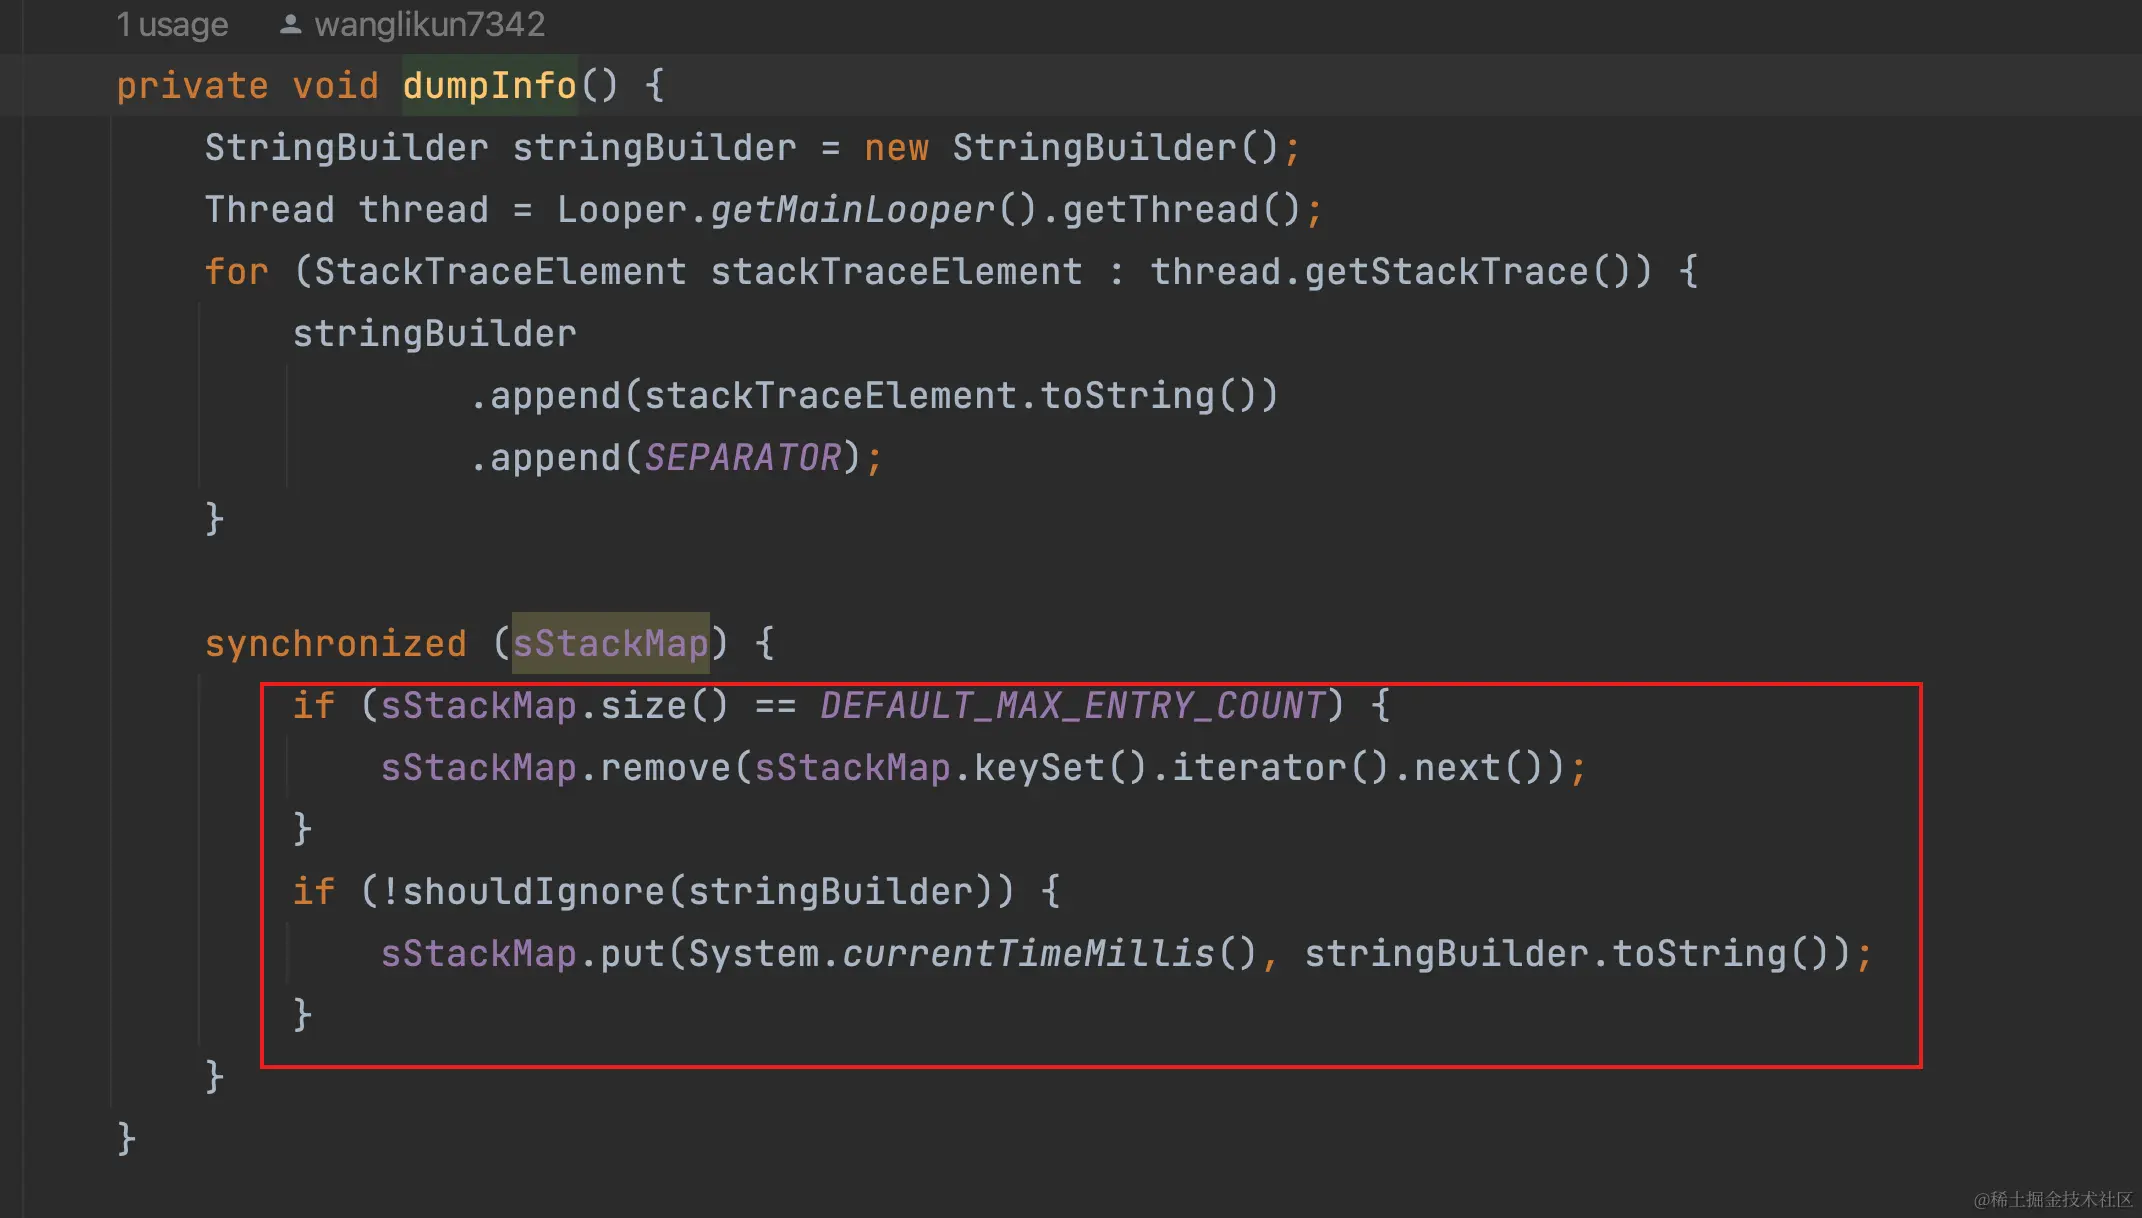Click the author person icon
Screen dimensions: 2142x1218
click(290, 24)
